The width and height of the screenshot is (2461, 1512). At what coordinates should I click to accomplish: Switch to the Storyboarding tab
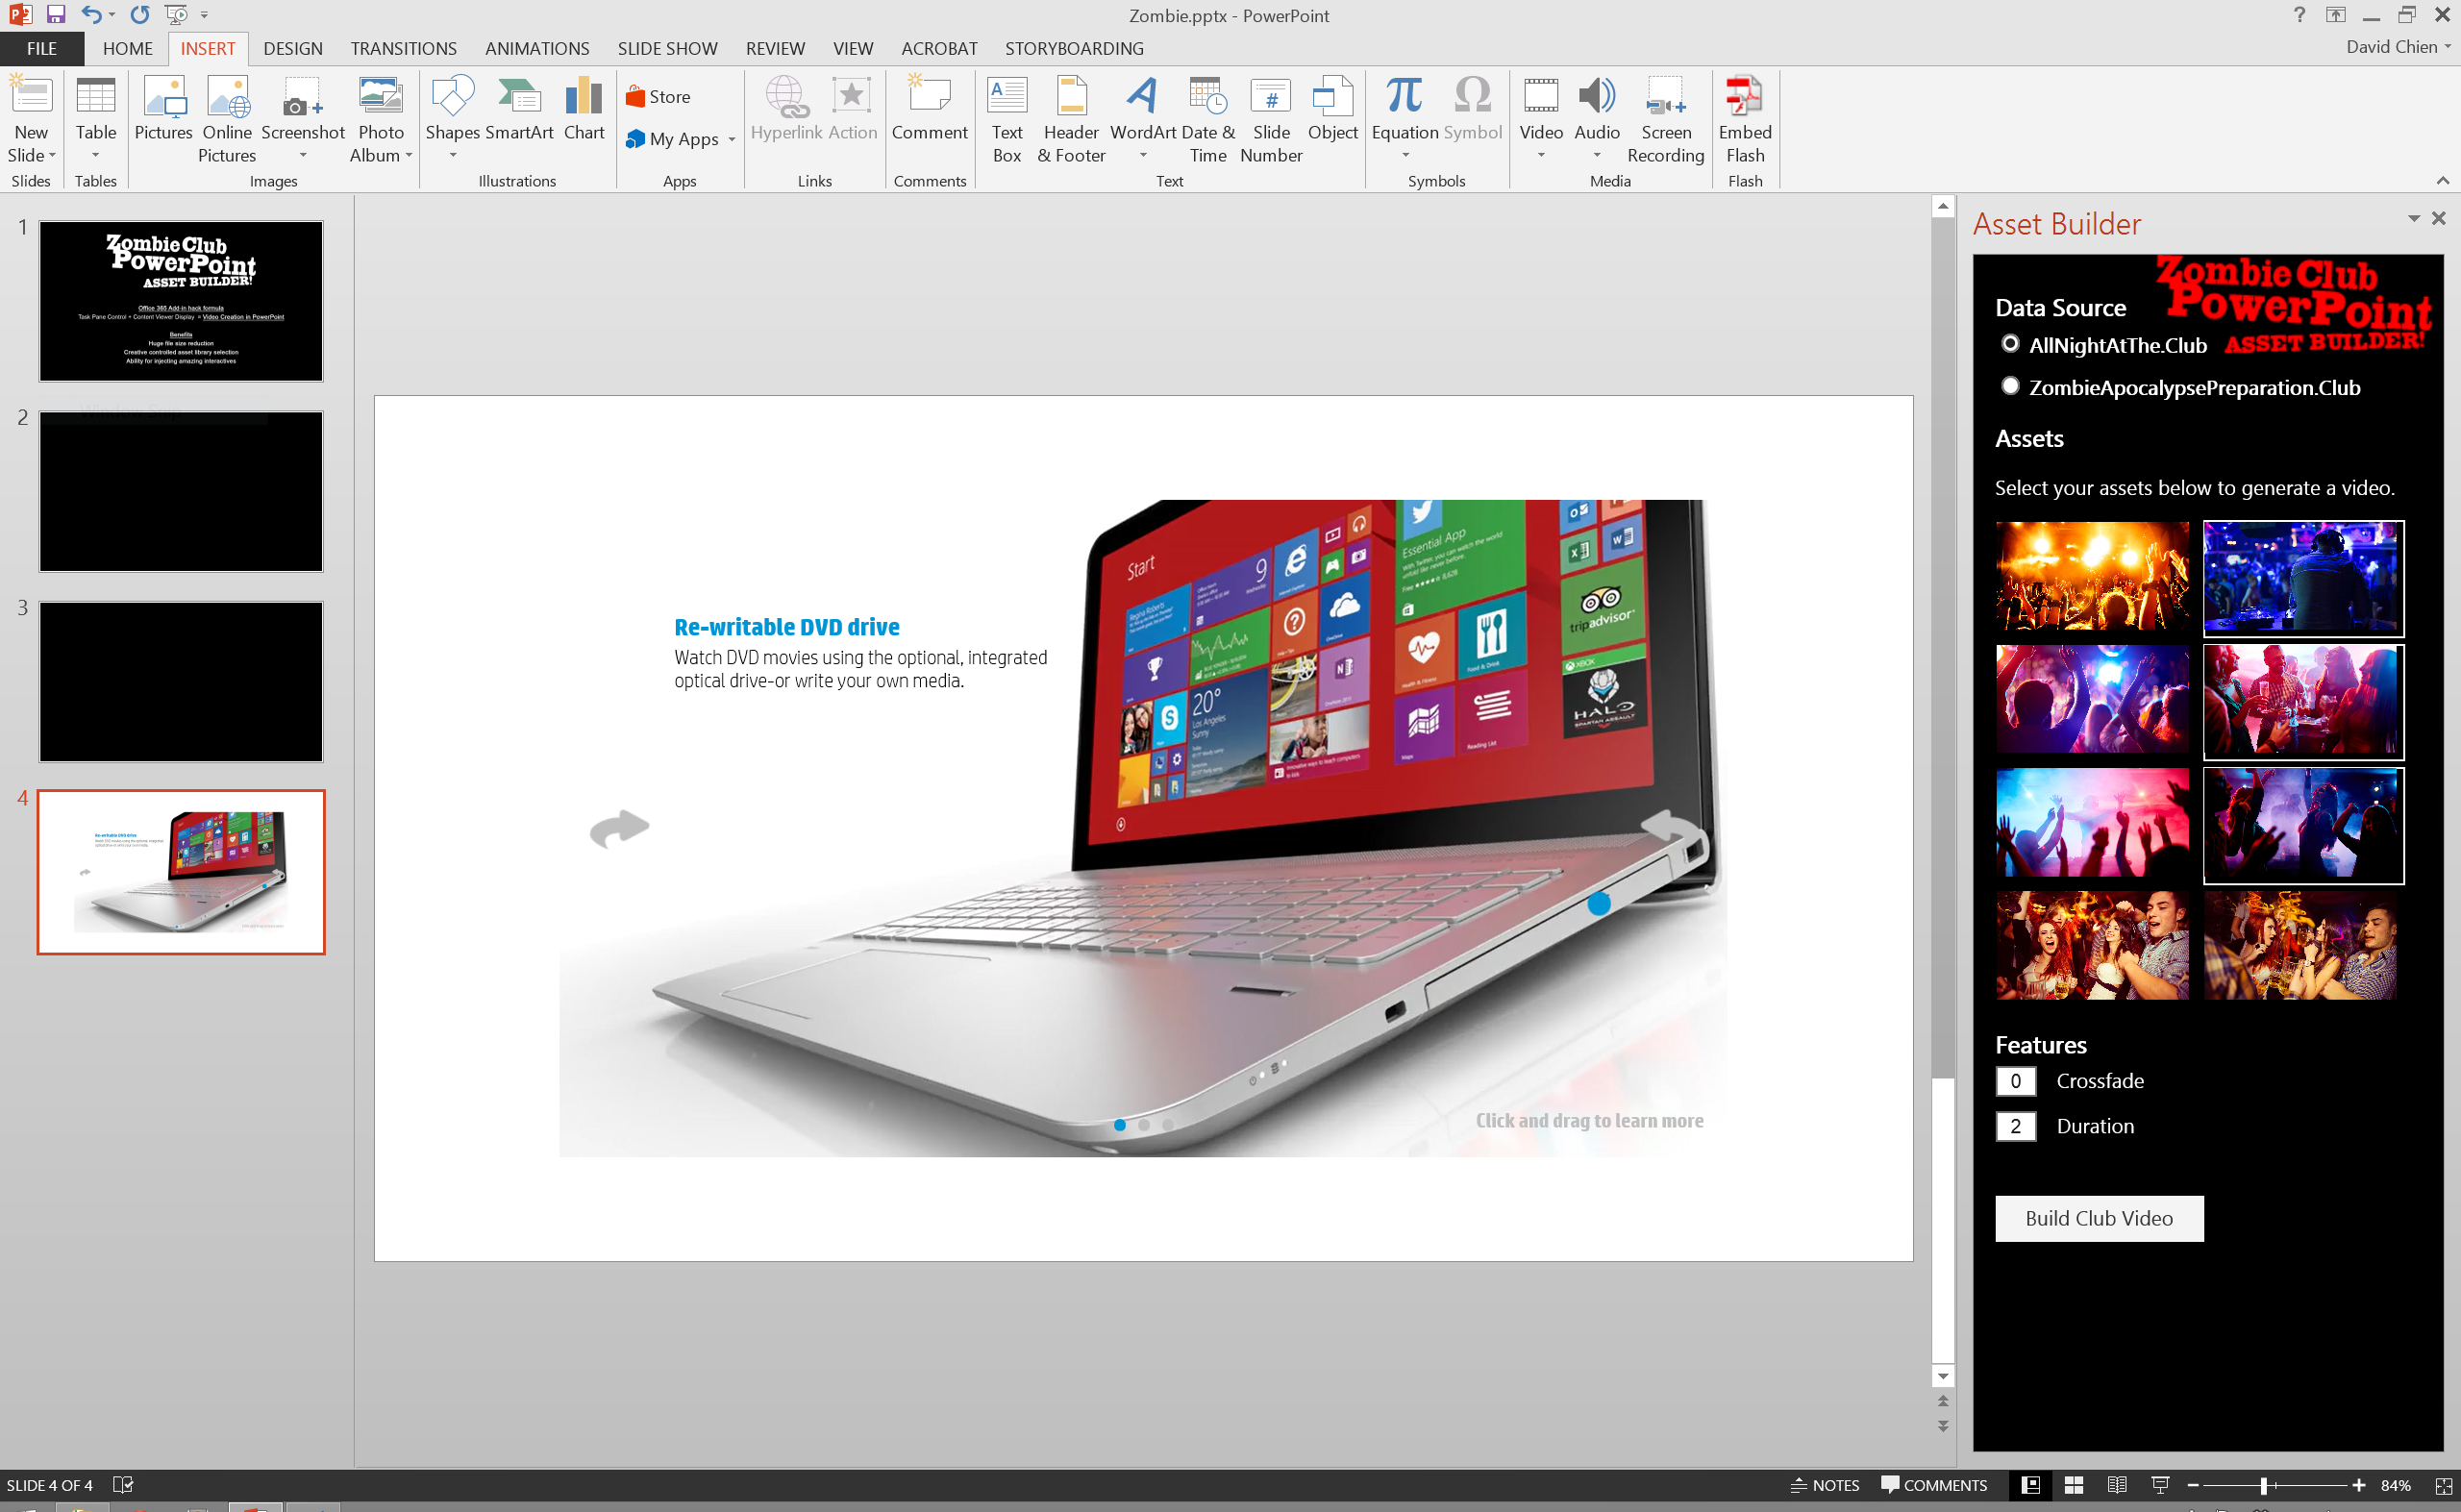pos(1074,48)
